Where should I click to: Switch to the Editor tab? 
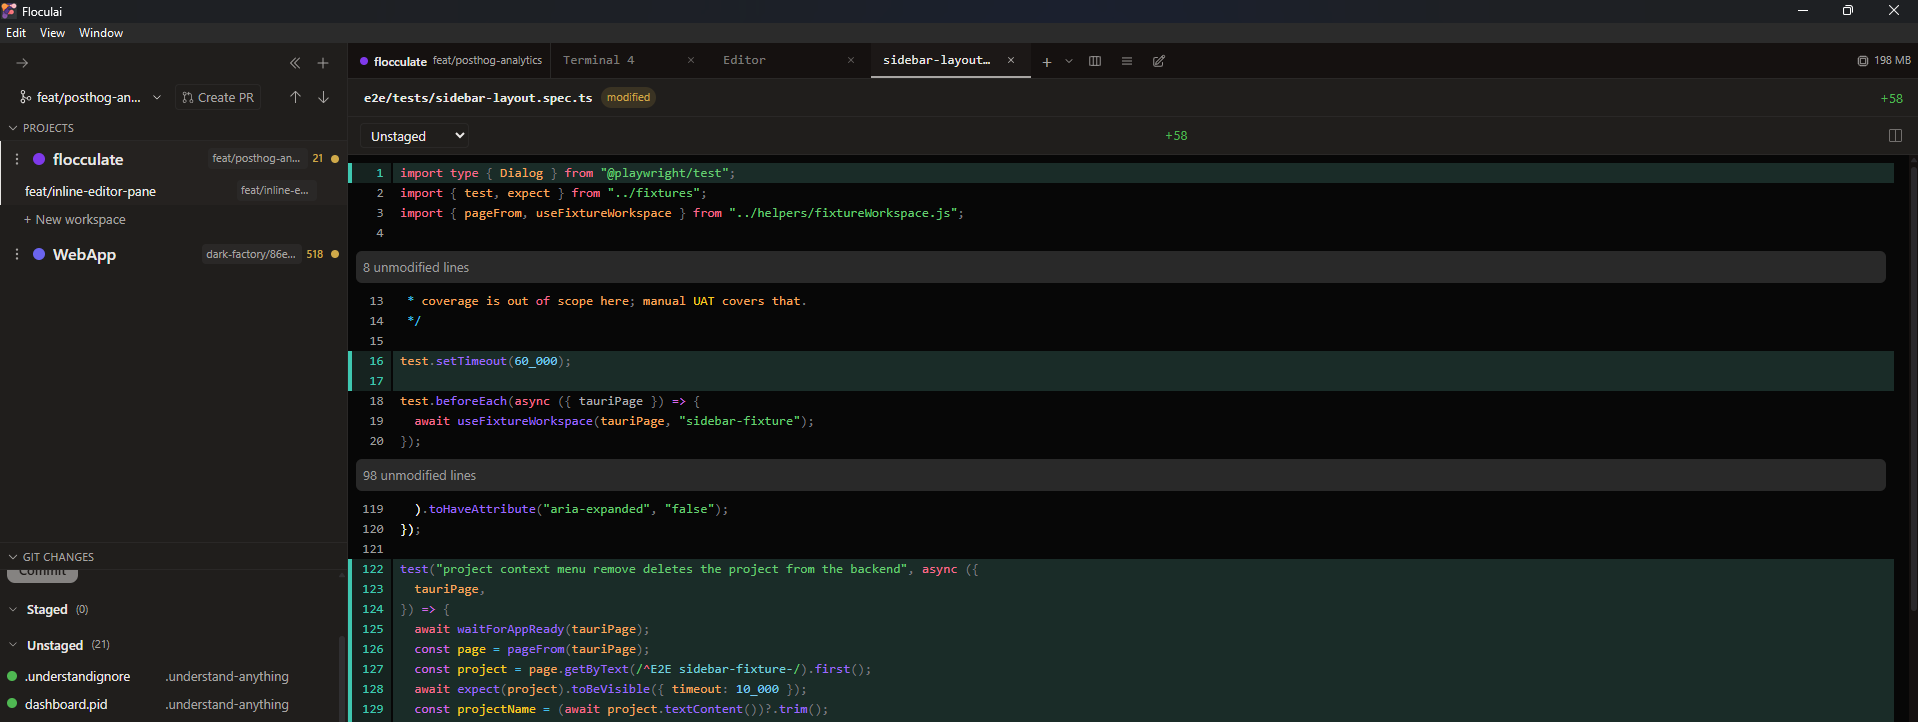[x=745, y=60]
